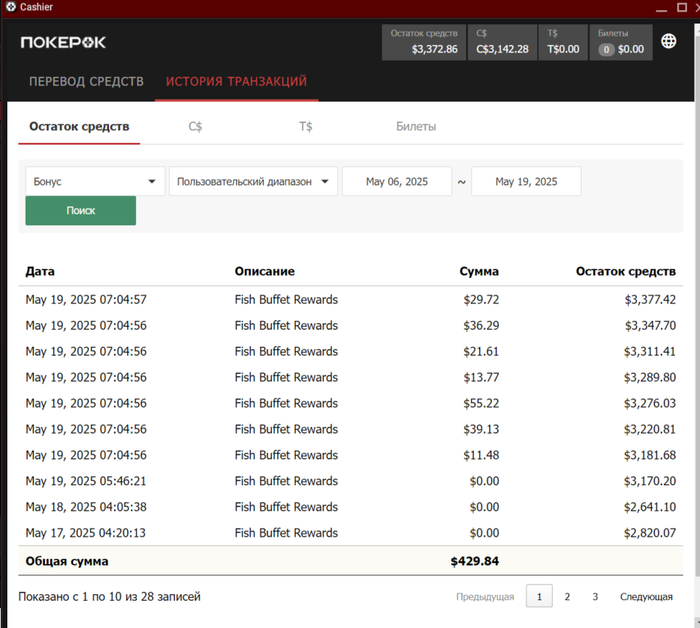Click the balance $2,820.07
Viewport: 700px width, 628px height.
click(650, 532)
